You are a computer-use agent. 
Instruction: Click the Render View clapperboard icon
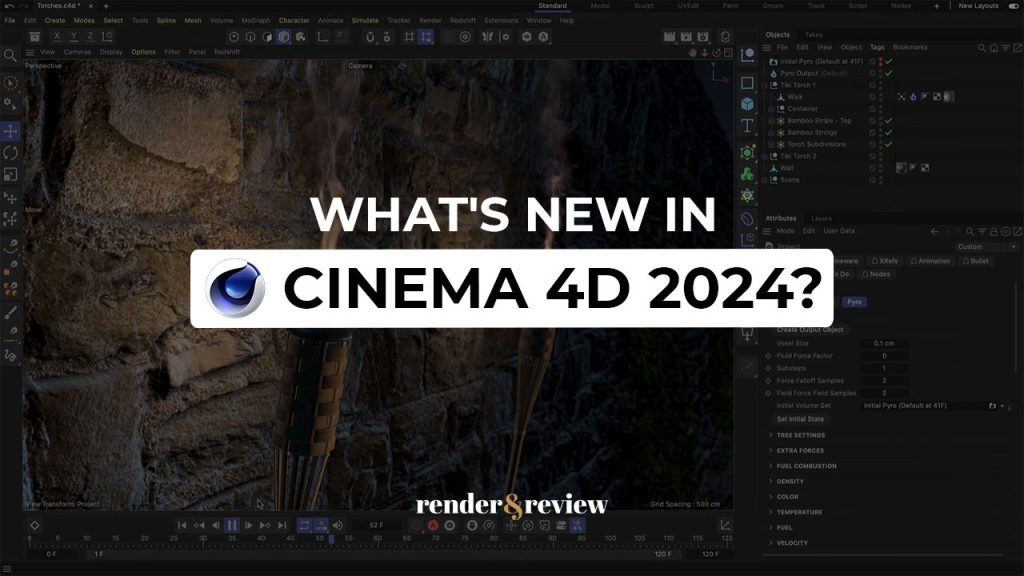(x=669, y=37)
